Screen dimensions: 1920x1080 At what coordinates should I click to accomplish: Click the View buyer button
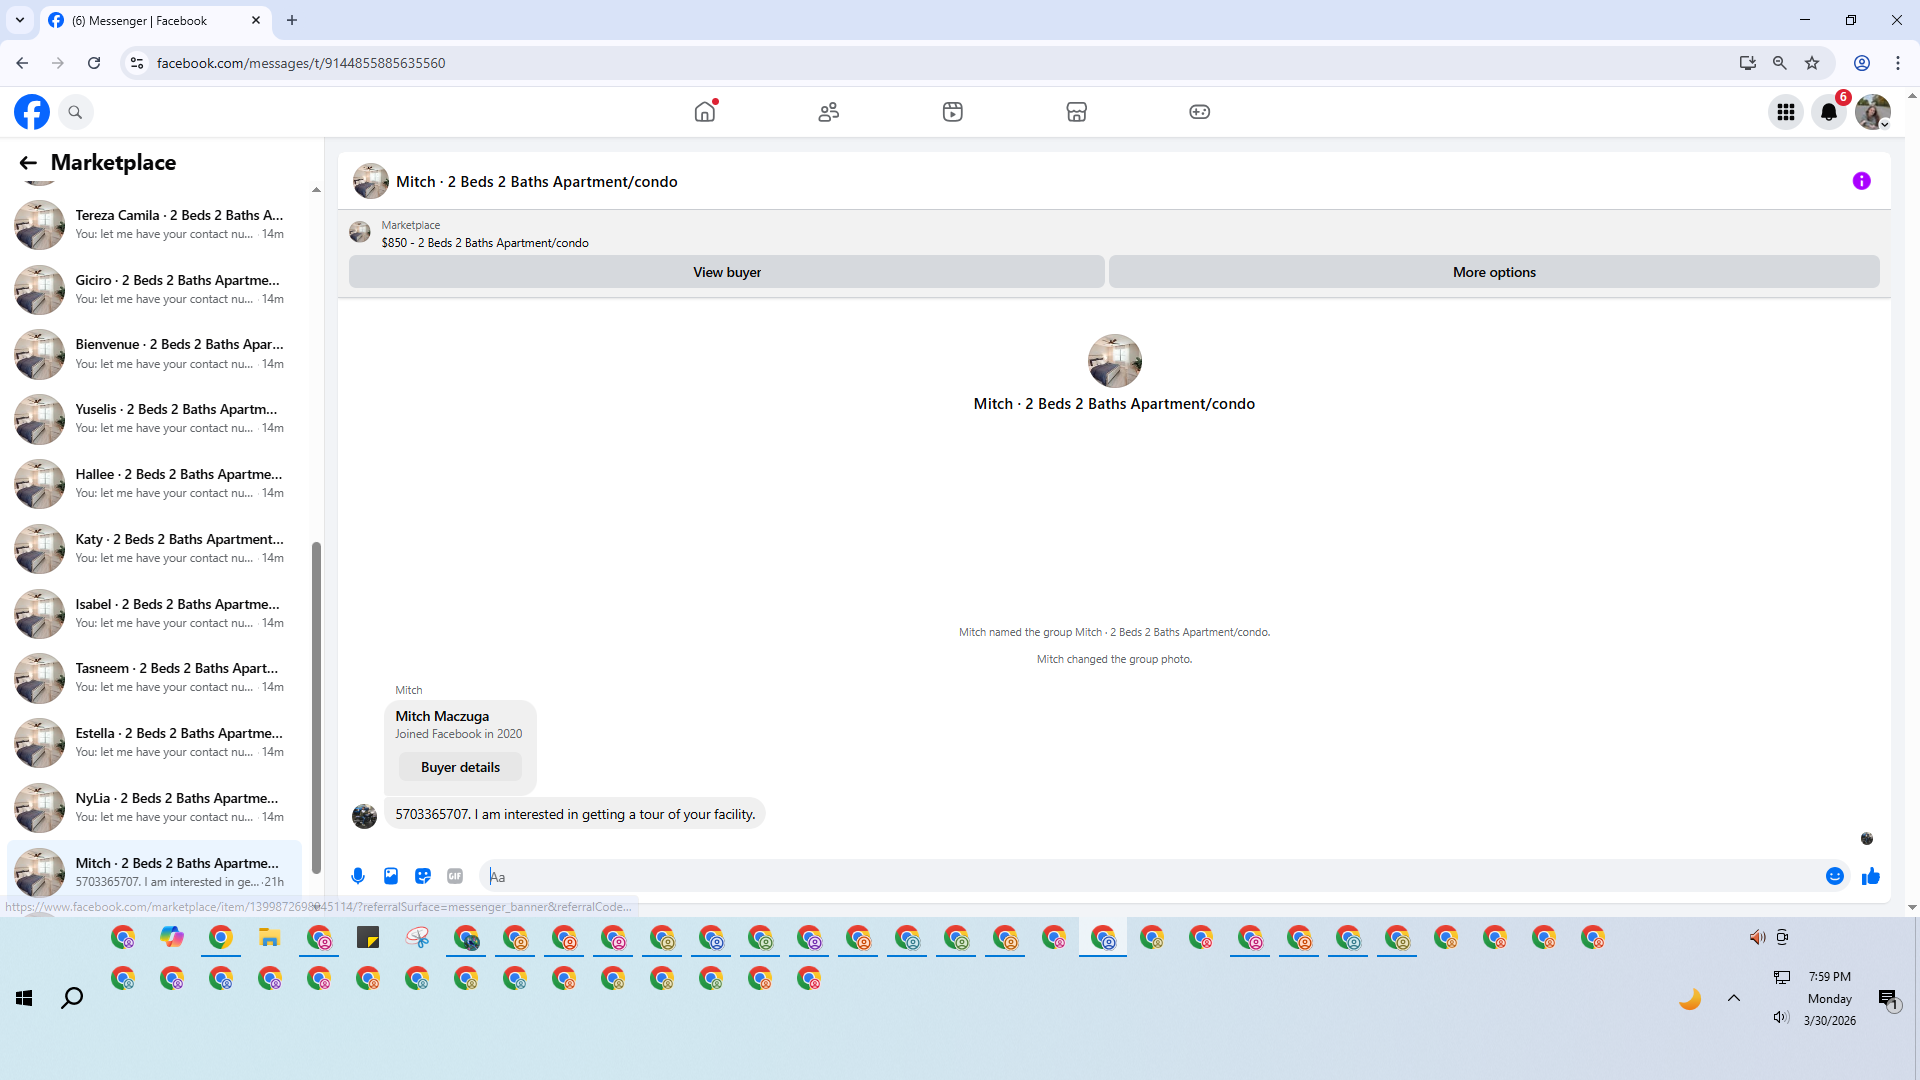(x=727, y=272)
